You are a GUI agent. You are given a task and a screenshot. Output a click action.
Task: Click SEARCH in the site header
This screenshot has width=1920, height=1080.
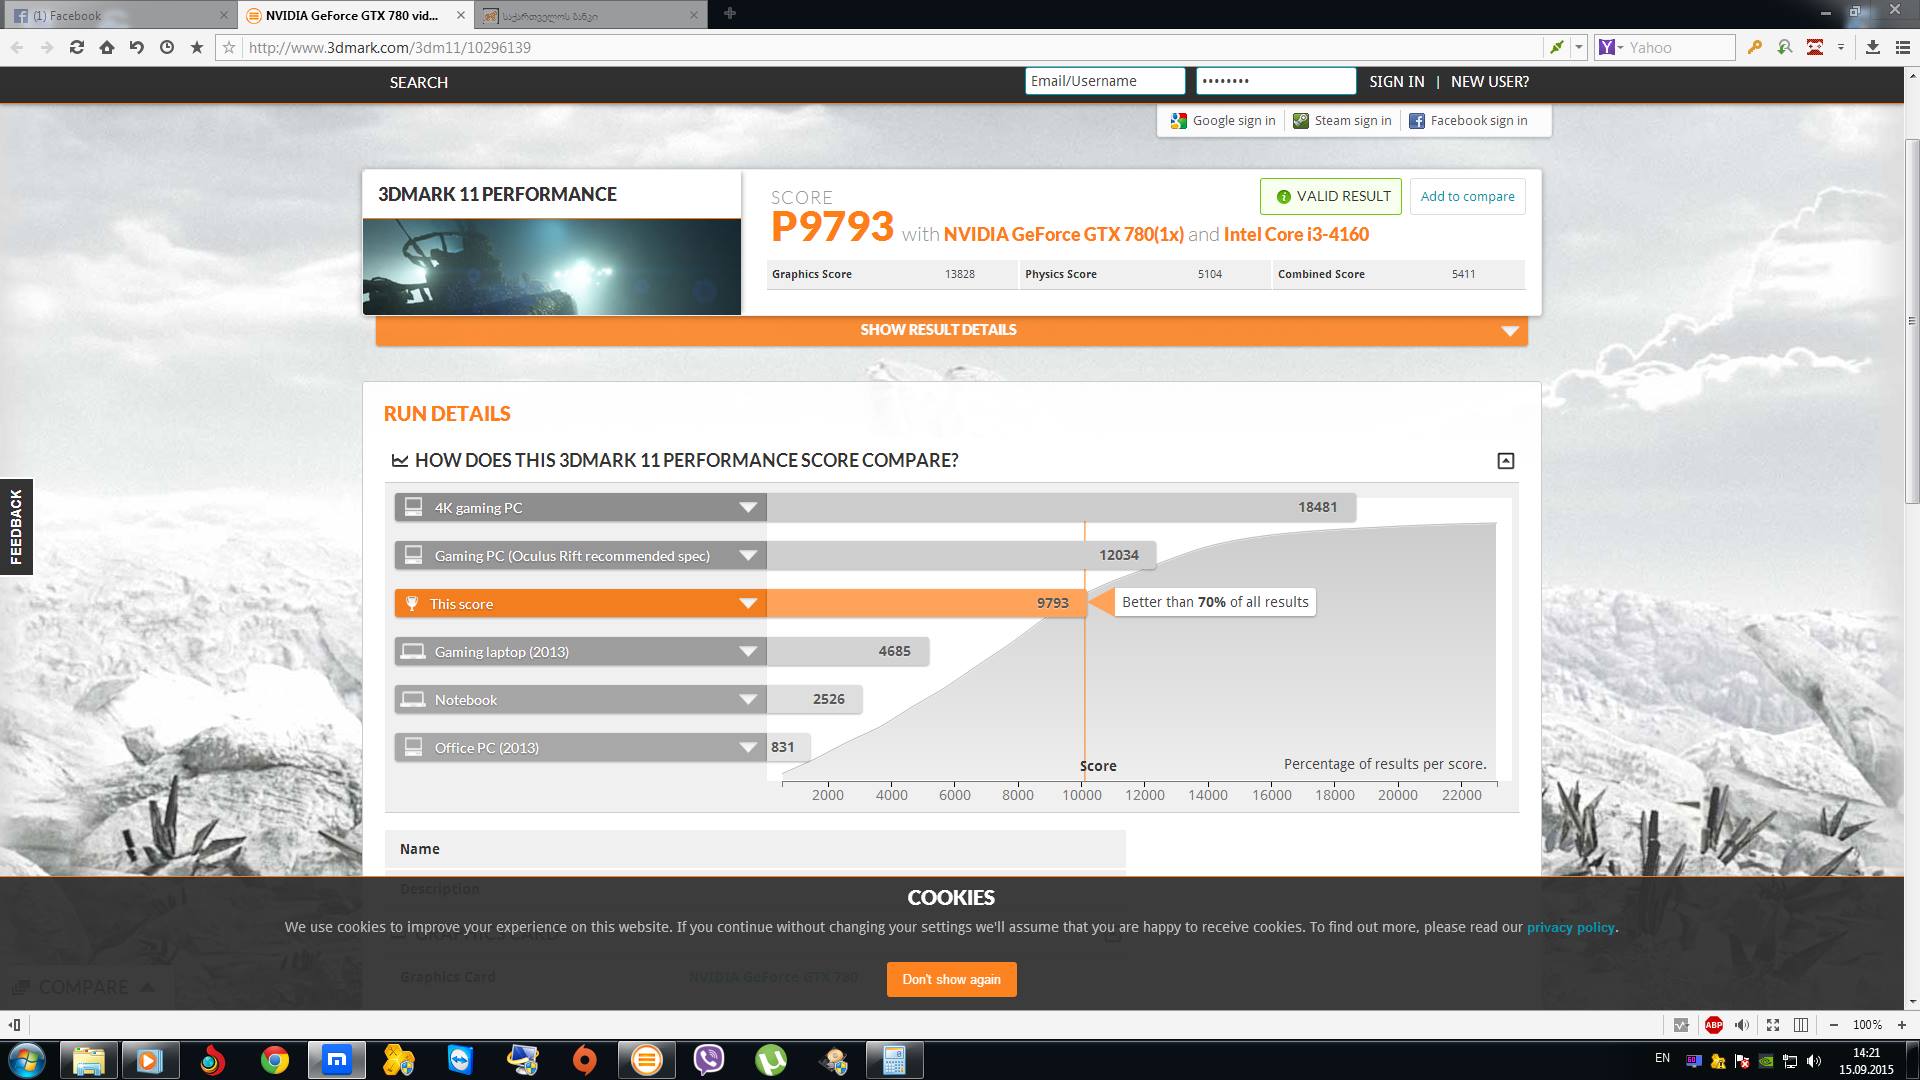[x=418, y=83]
